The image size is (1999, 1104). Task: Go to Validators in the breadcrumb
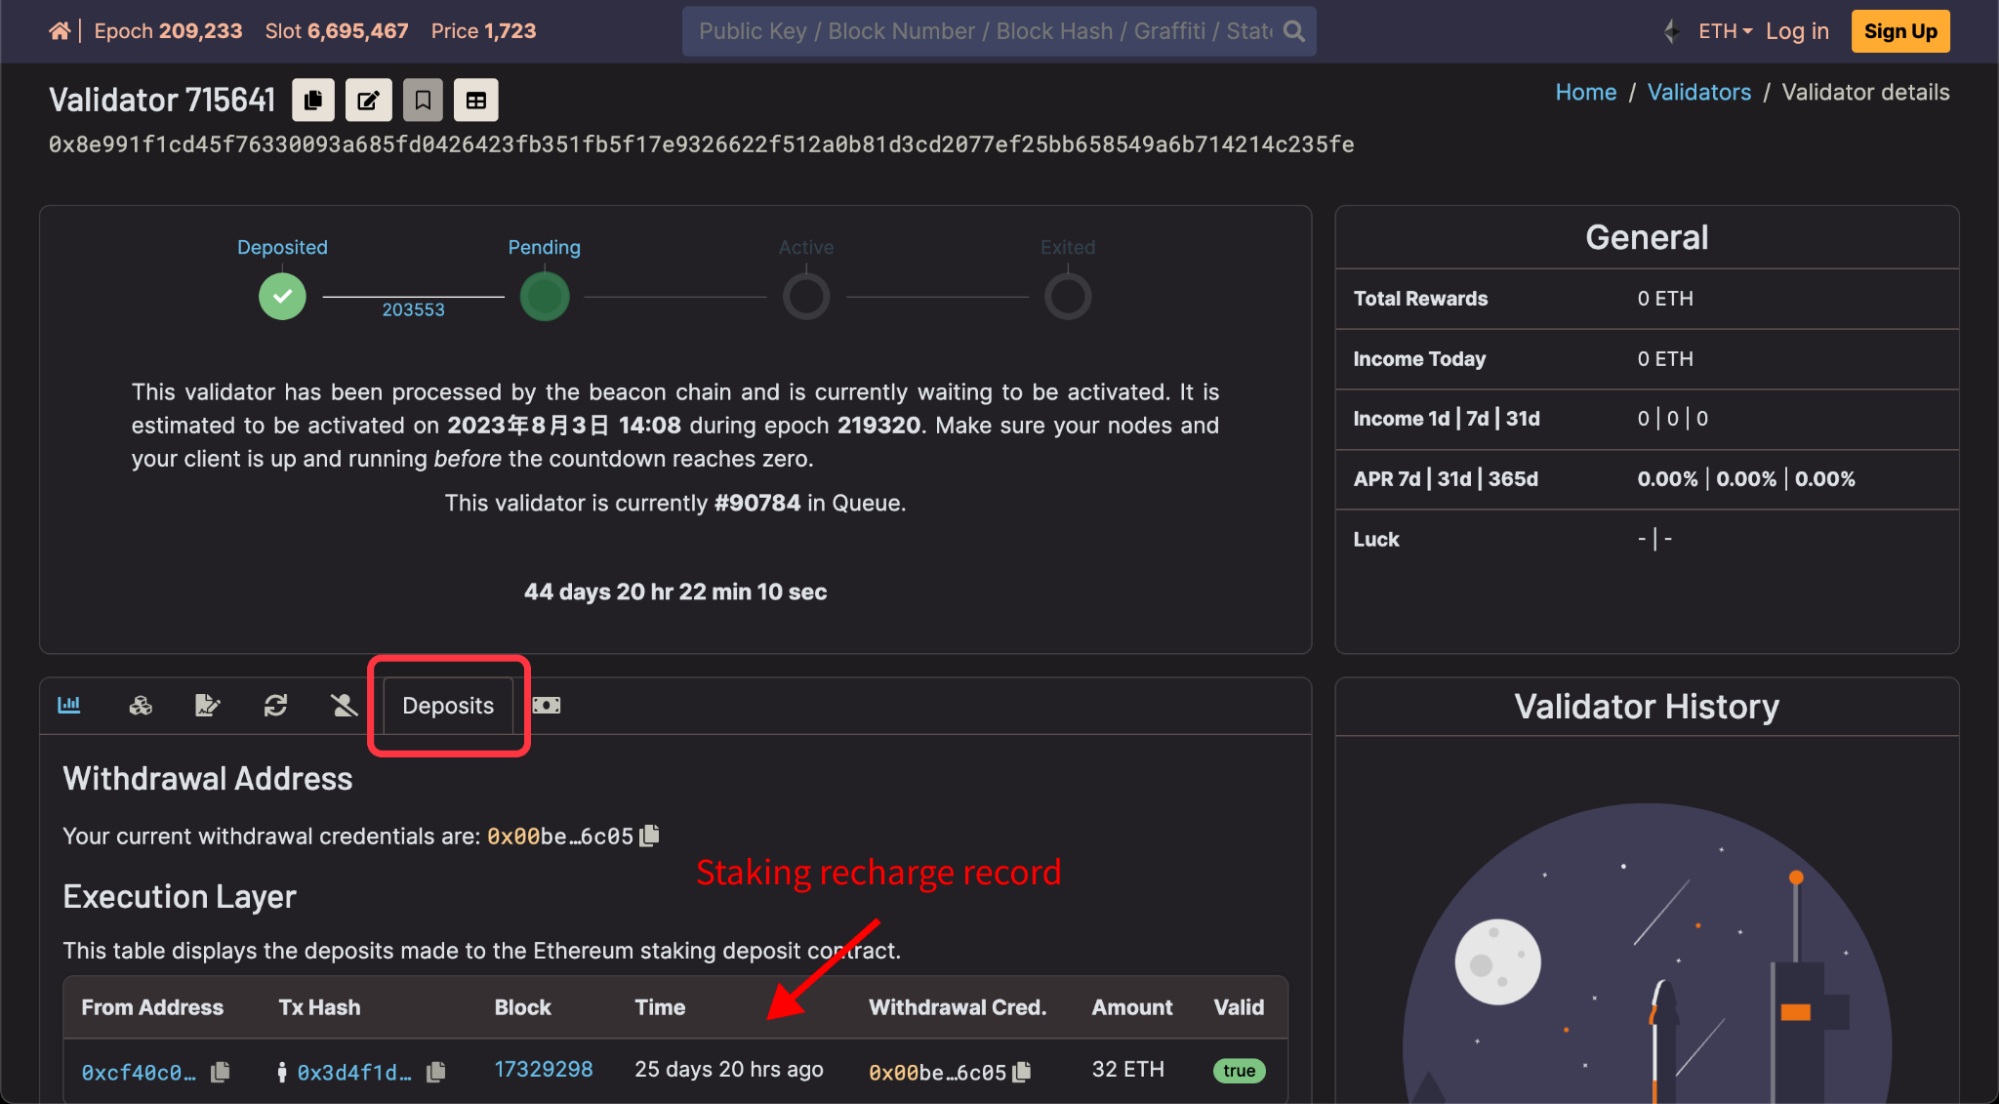(1699, 93)
